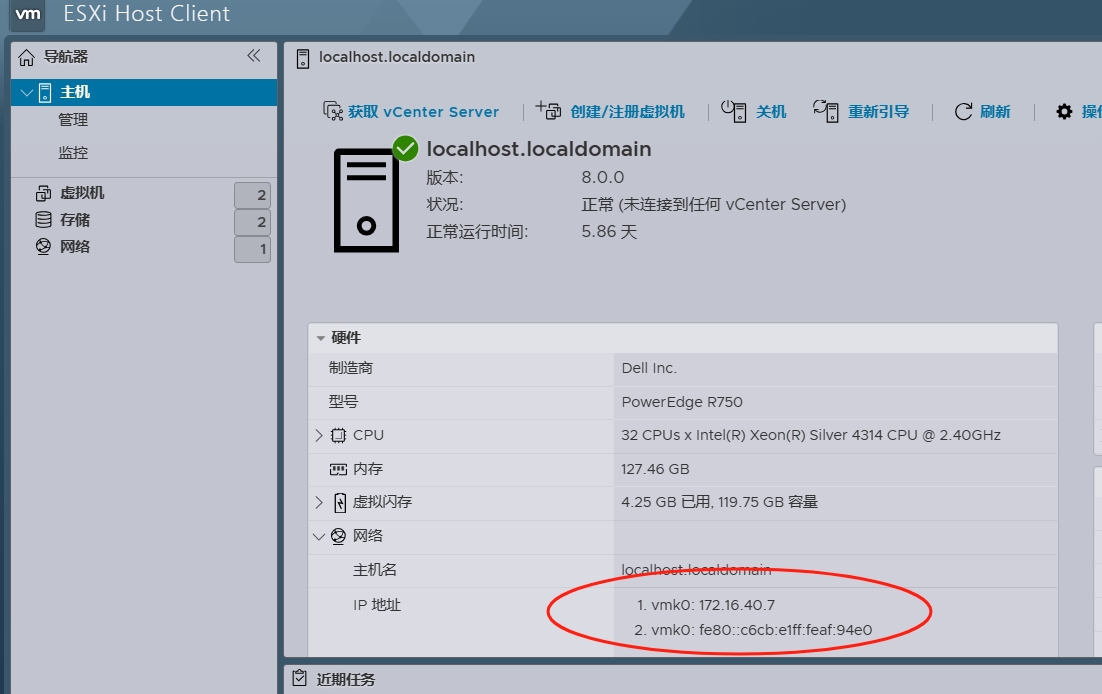Click 重新引导 toolbar button

879,112
